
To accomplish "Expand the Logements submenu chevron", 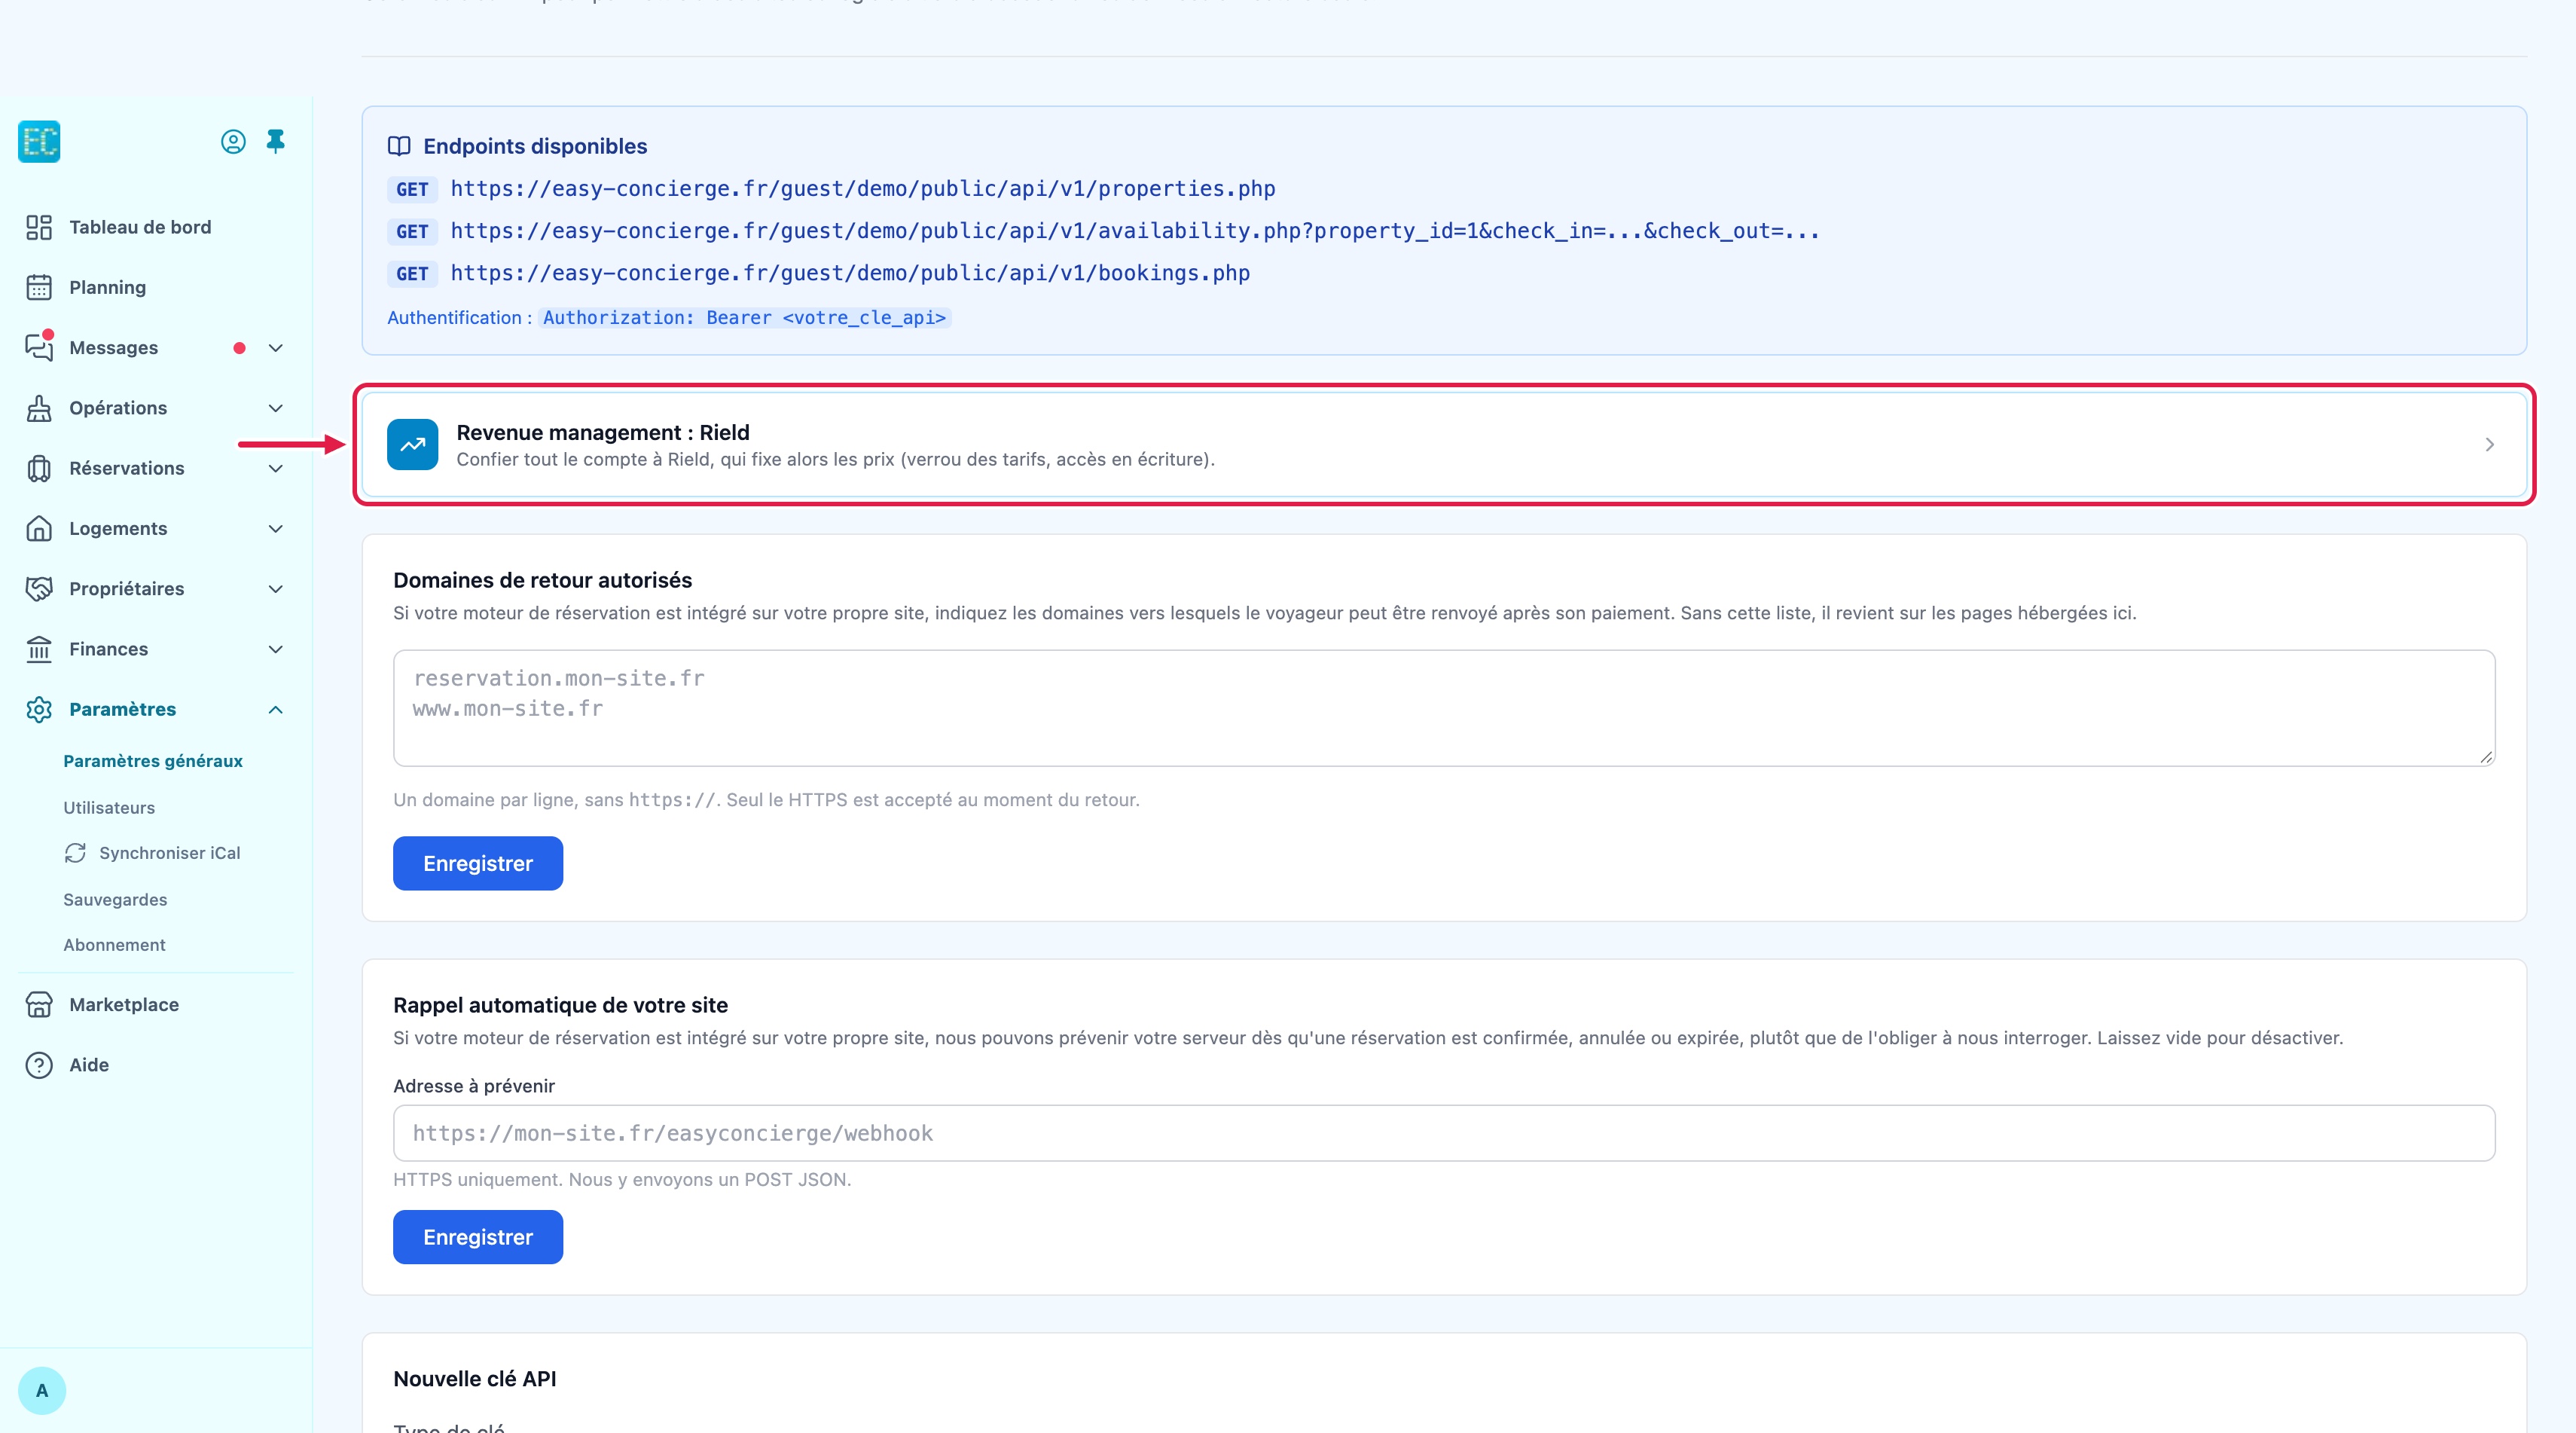I will click(x=276, y=528).
